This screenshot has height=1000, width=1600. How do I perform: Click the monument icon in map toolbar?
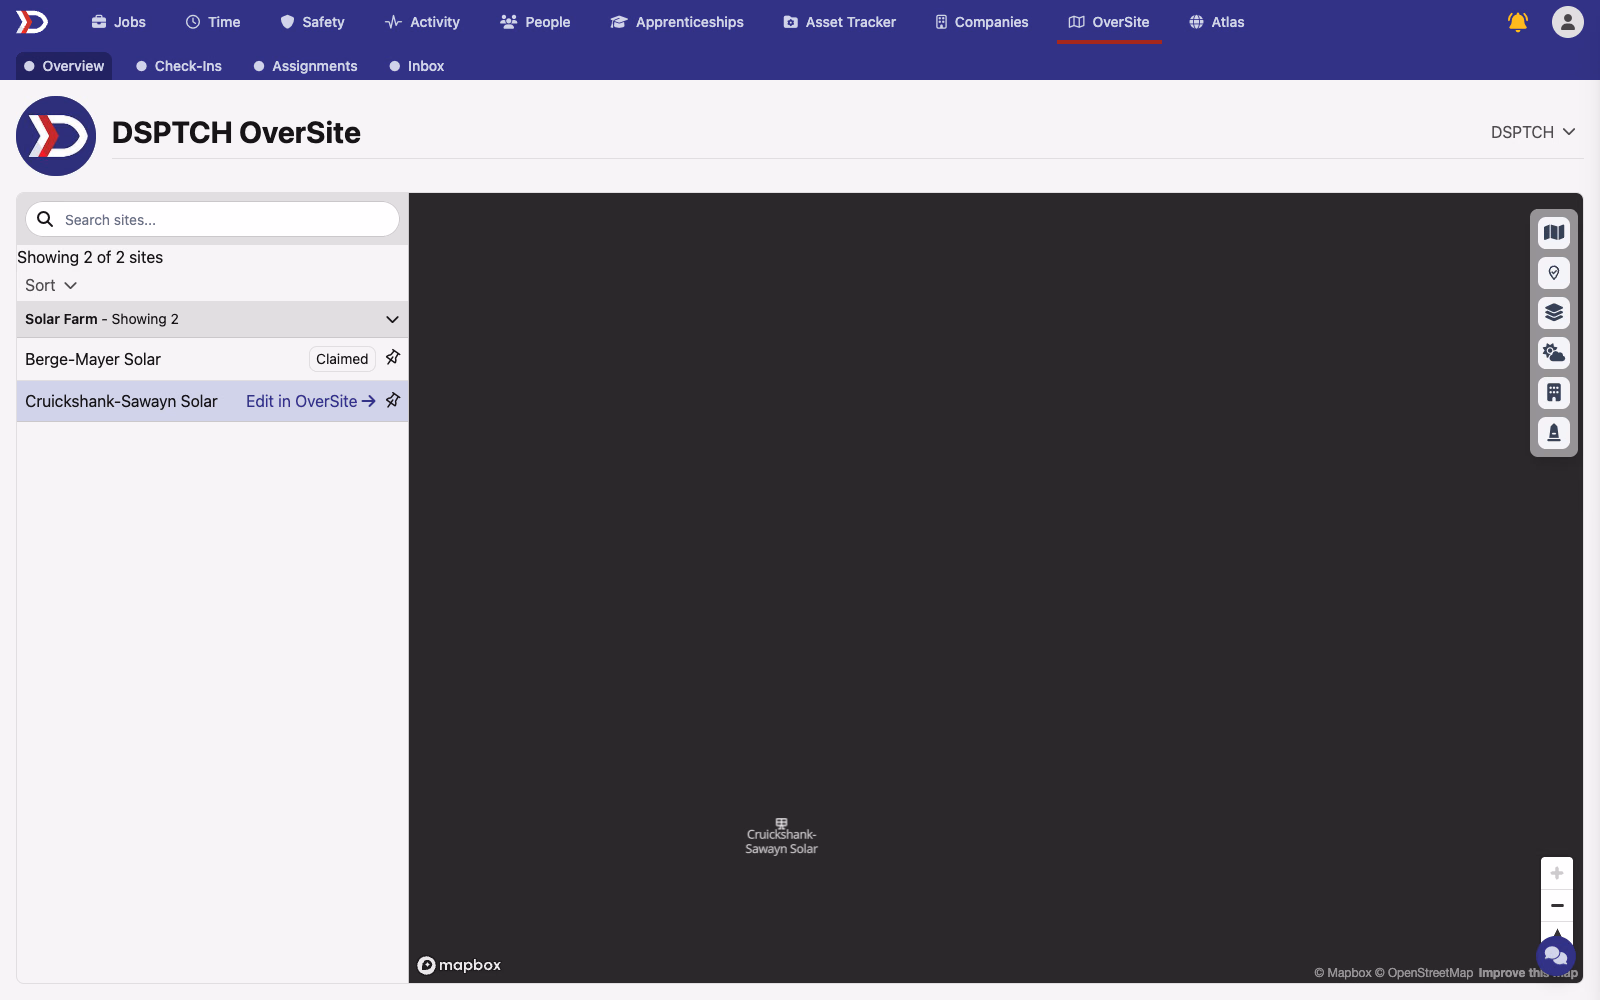coord(1554,433)
